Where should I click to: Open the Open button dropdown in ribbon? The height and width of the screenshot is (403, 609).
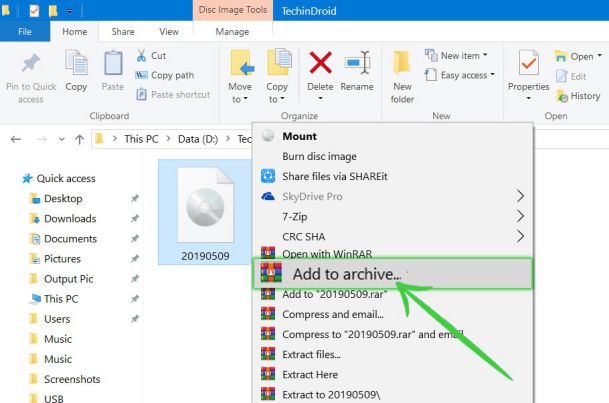click(x=600, y=56)
